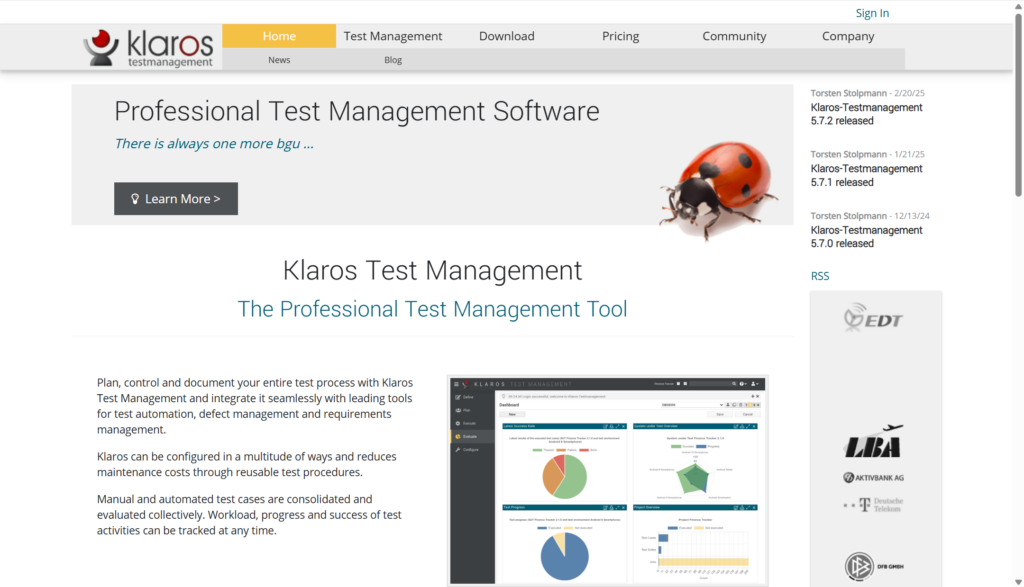Enlarge the Klaros dashboard screenshot thumbnail
Image resolution: width=1024 pixels, height=587 pixels.
607,480
